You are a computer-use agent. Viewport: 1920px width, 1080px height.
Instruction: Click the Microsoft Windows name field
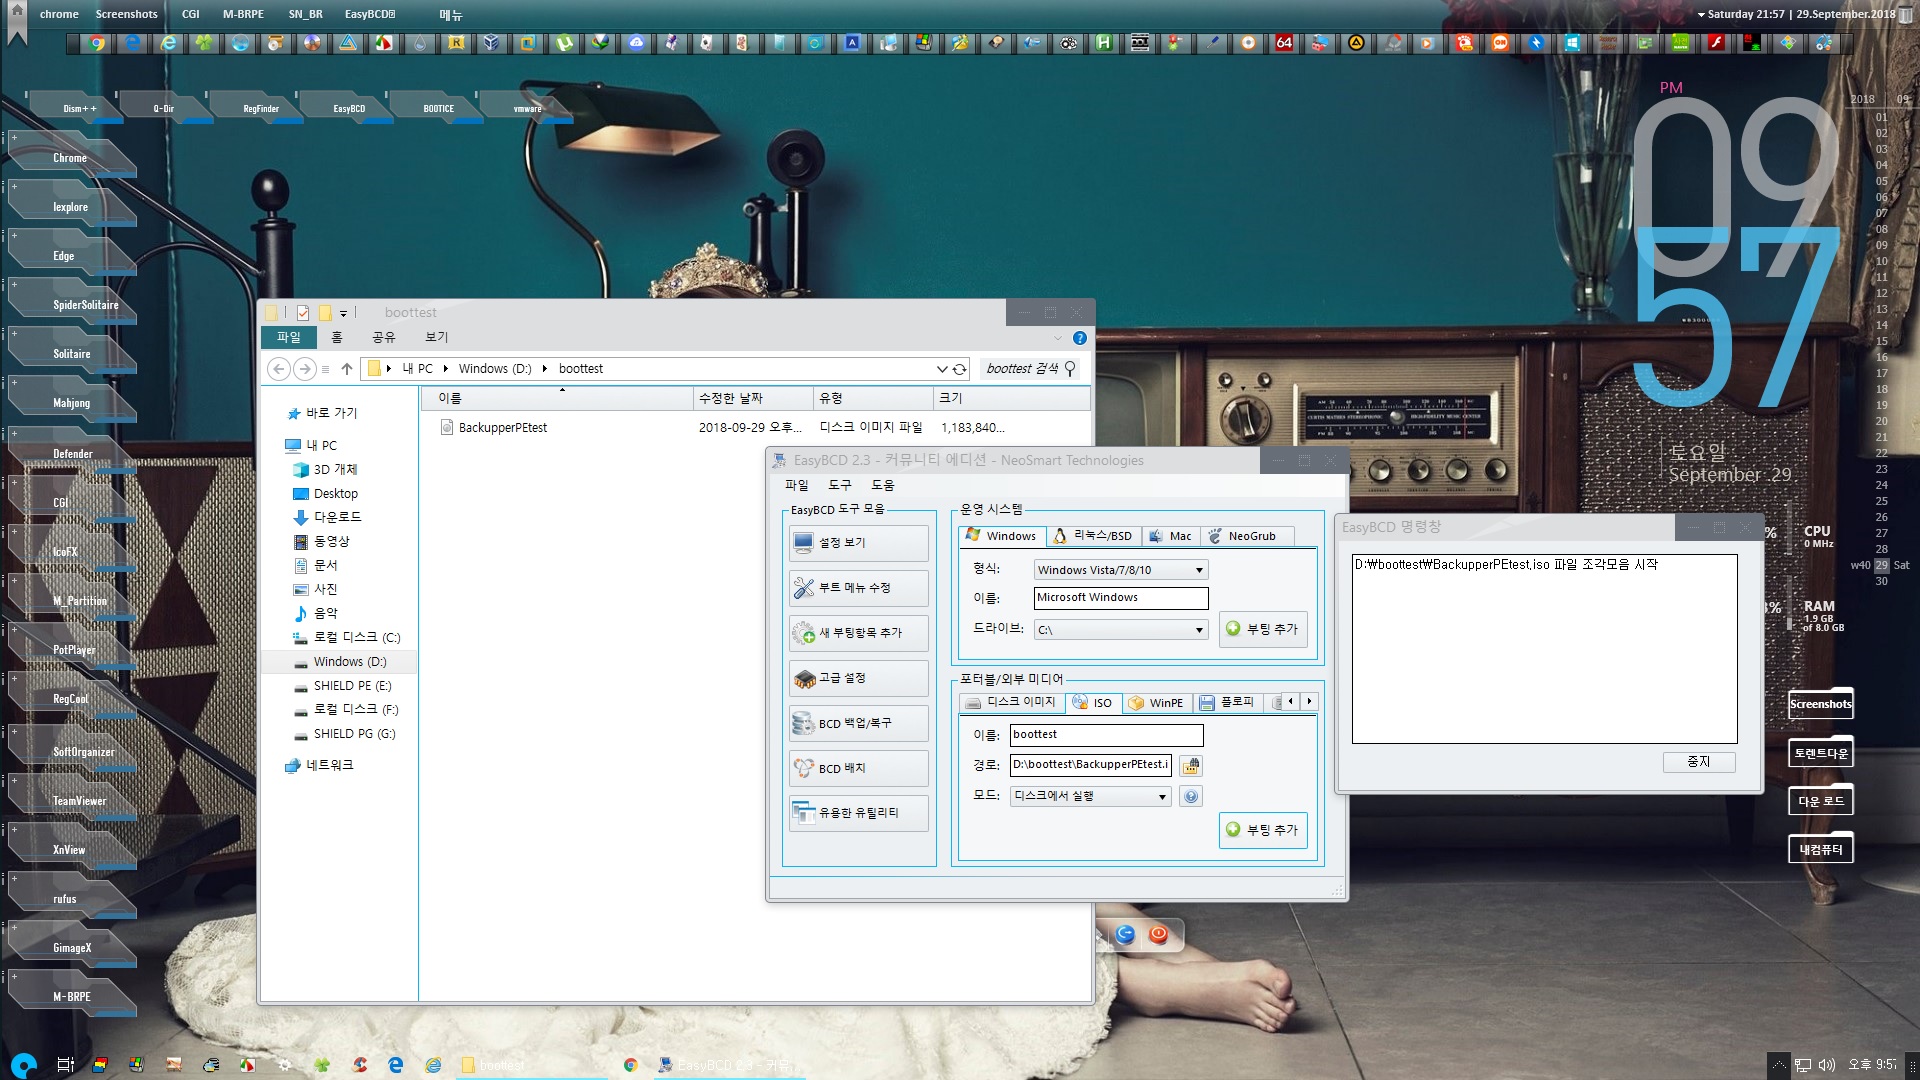click(x=1121, y=598)
